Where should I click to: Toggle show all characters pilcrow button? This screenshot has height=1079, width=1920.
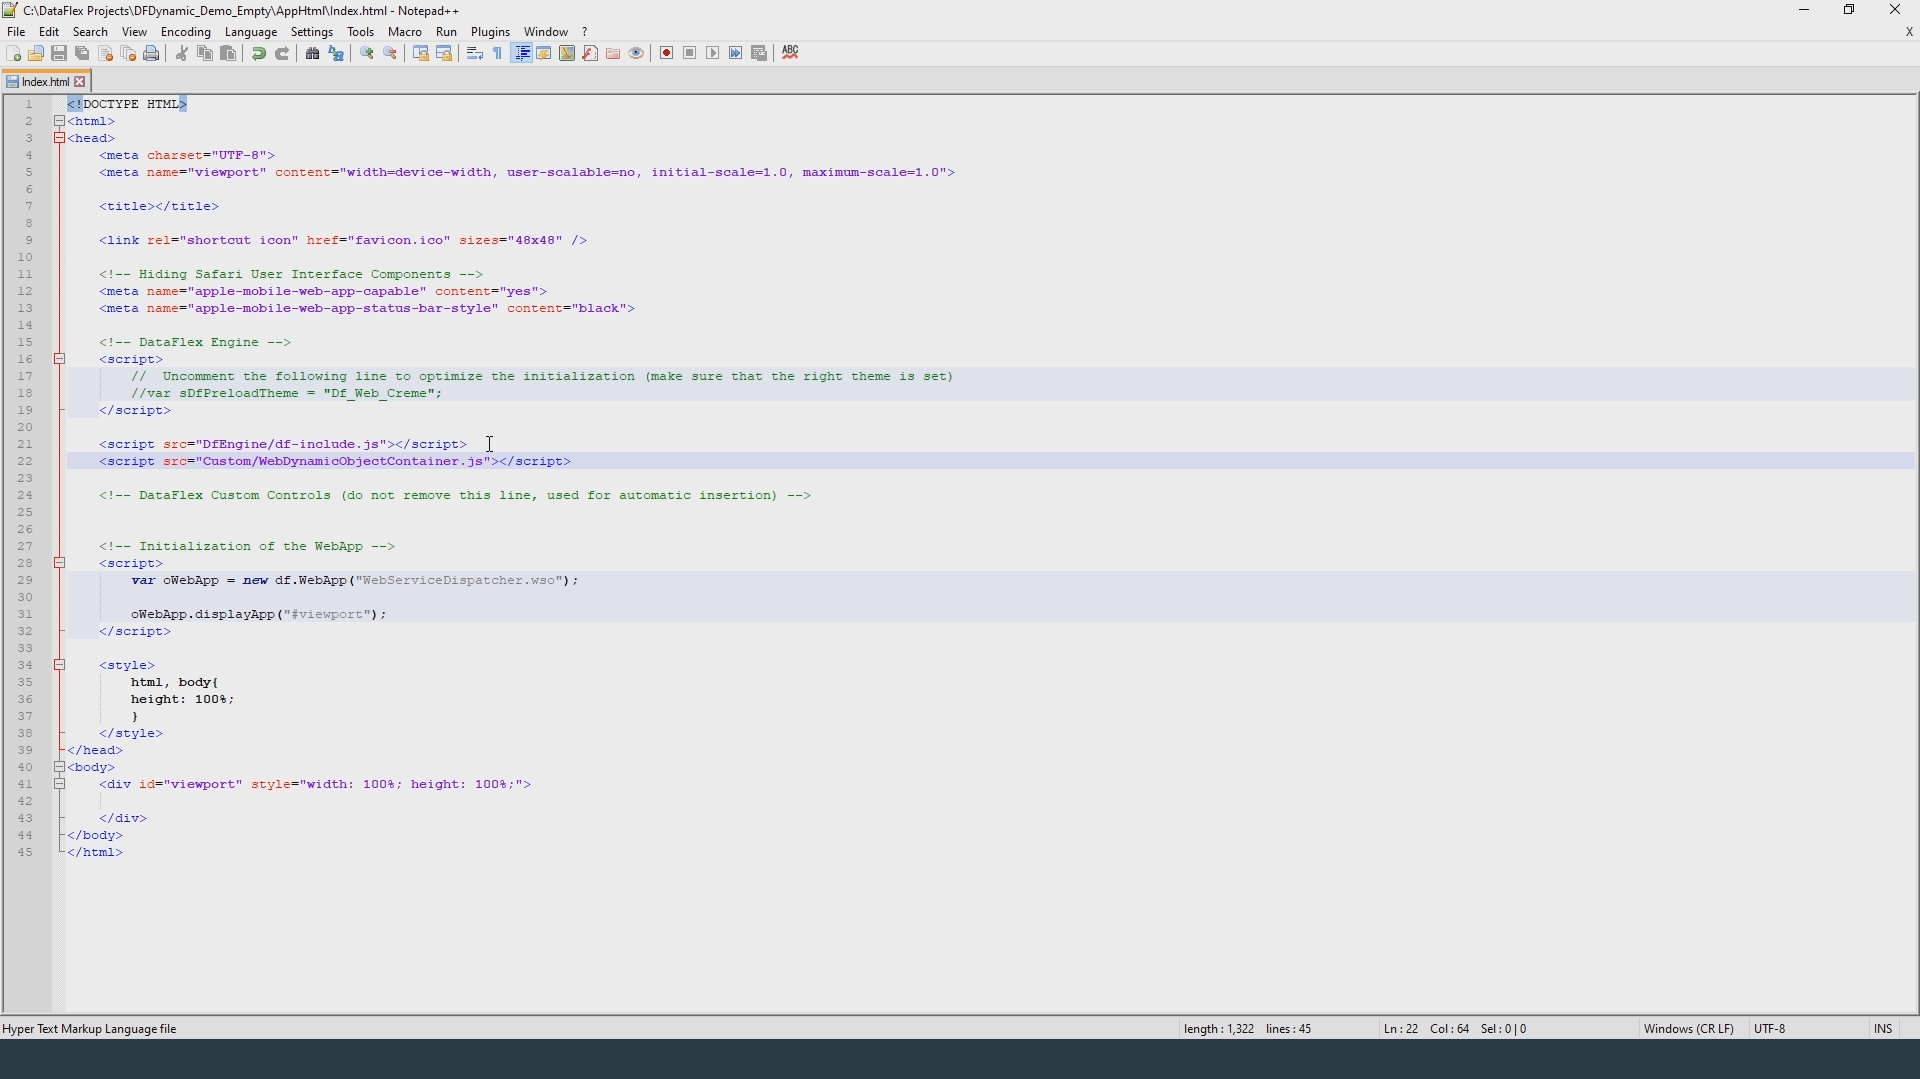[499, 54]
